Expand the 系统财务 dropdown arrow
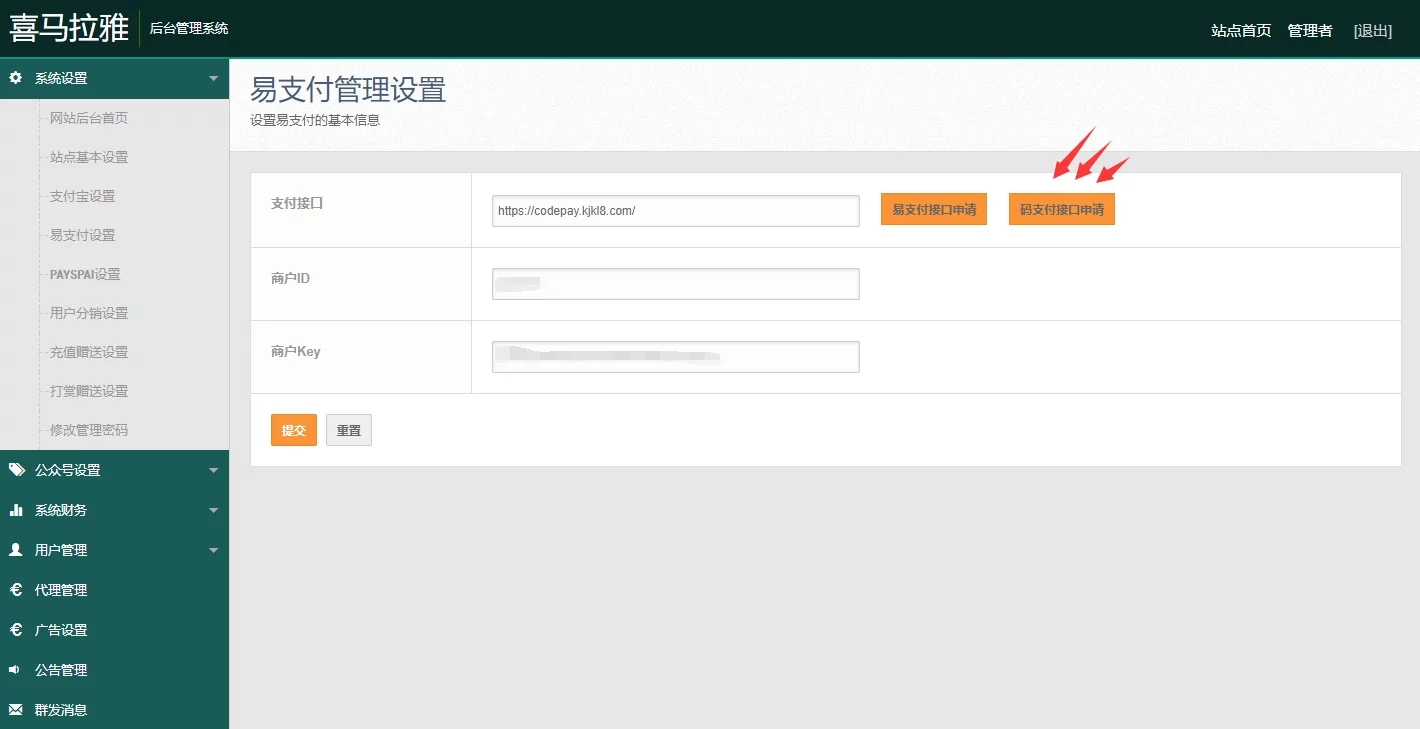 213,510
